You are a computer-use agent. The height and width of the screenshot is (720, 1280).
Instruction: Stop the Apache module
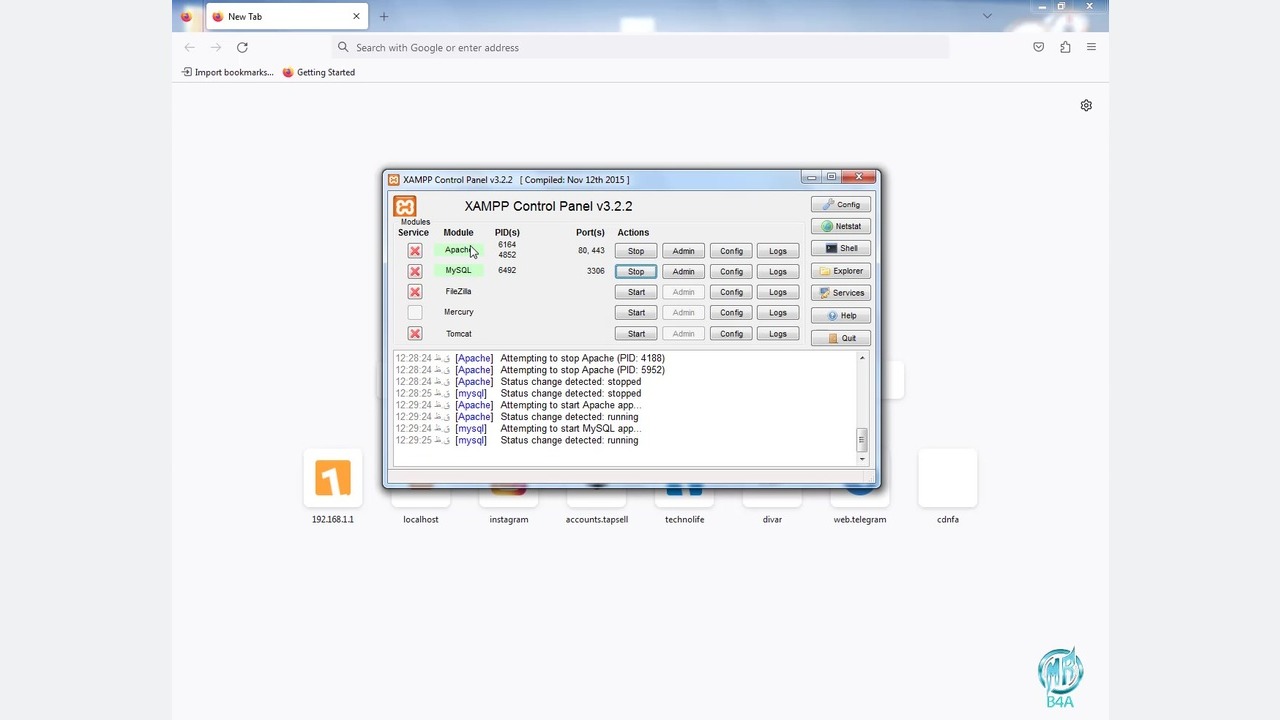[x=636, y=251]
